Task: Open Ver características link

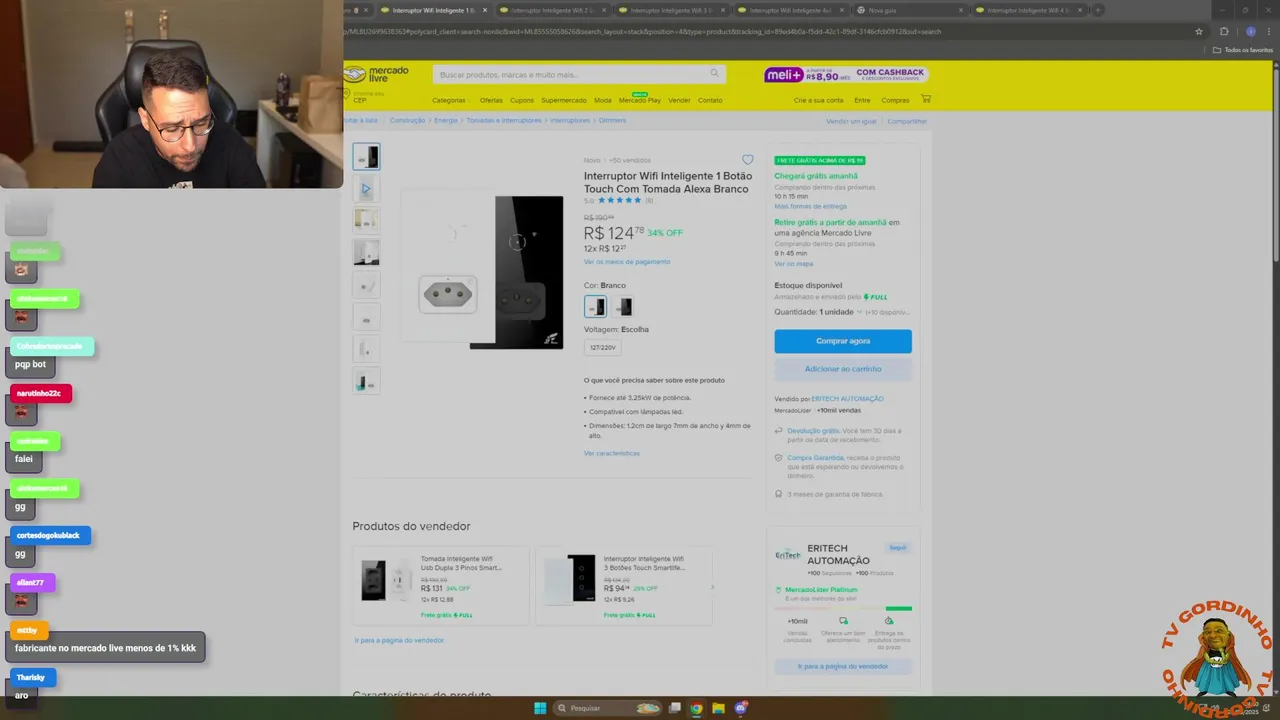Action: tap(612, 453)
